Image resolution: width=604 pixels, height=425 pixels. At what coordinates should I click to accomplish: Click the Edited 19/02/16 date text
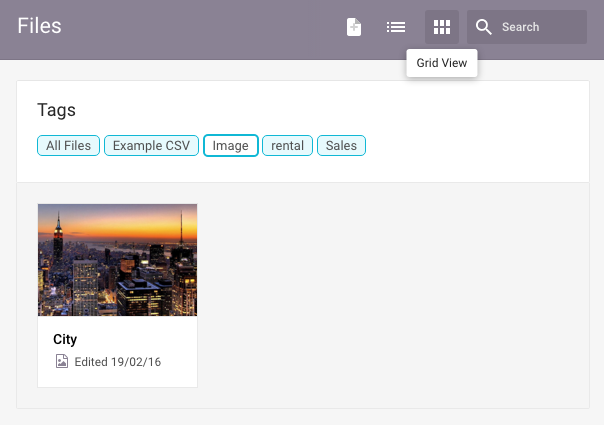(x=117, y=362)
